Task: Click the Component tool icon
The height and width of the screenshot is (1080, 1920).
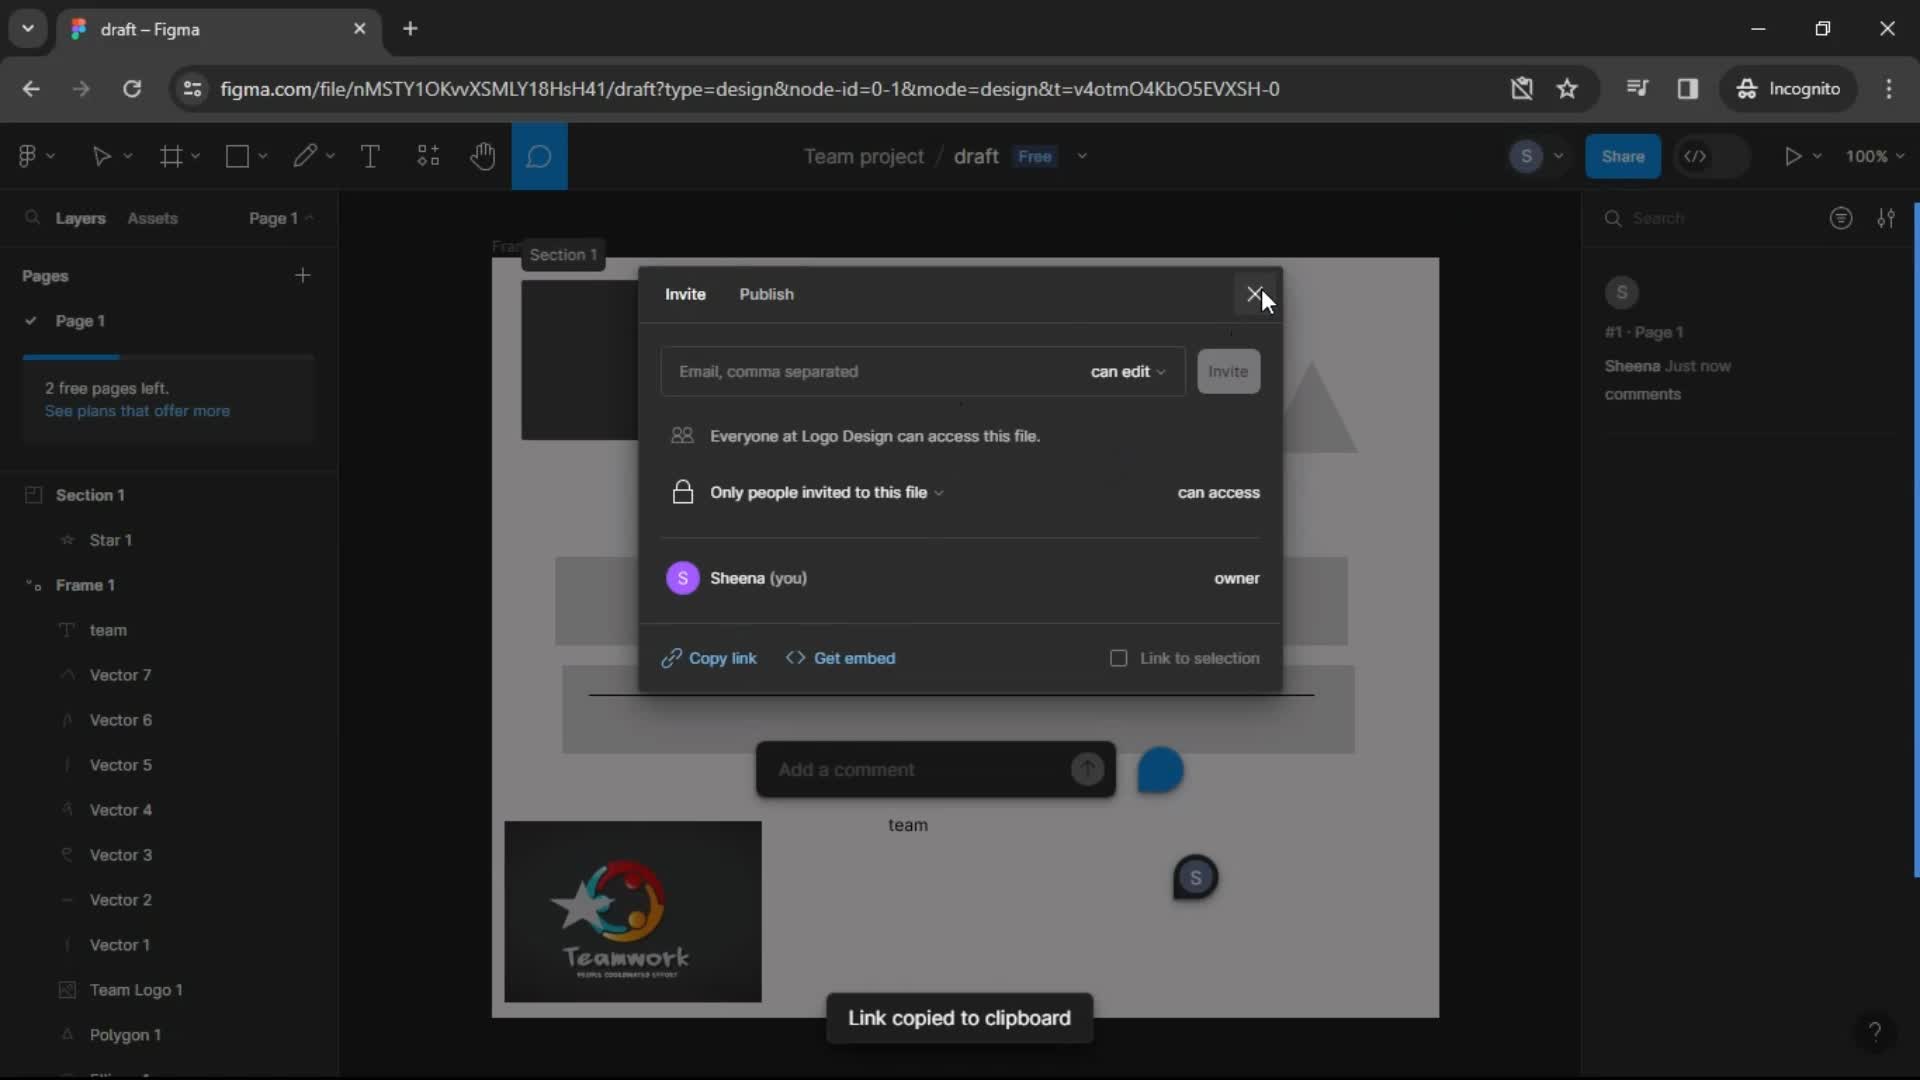Action: tap(429, 157)
